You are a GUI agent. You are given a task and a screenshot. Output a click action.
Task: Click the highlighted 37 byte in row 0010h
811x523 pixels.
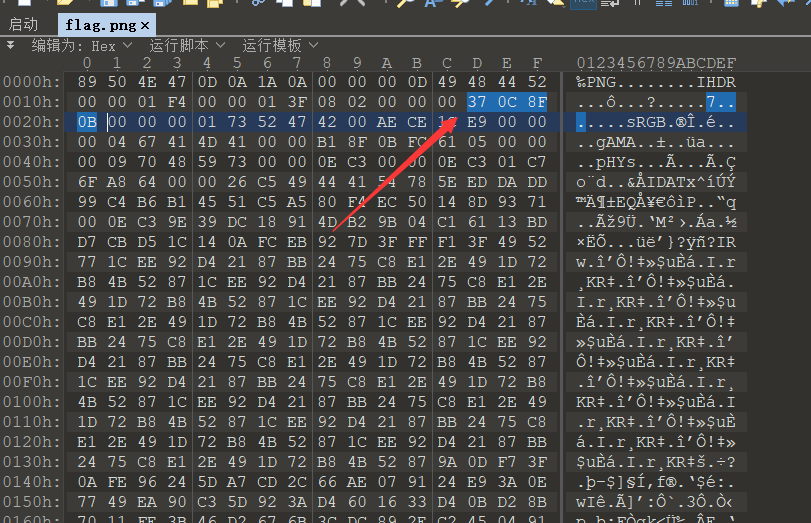[x=476, y=102]
